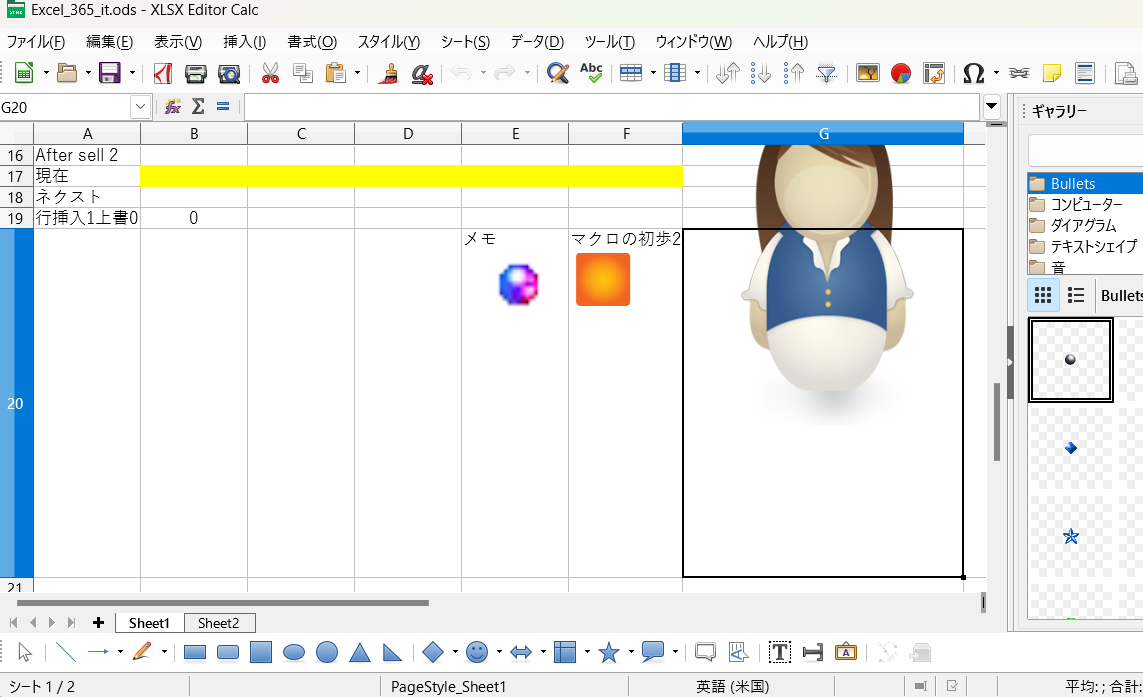
Task: Open Insert Rows dropdown arrow
Action: point(653,73)
